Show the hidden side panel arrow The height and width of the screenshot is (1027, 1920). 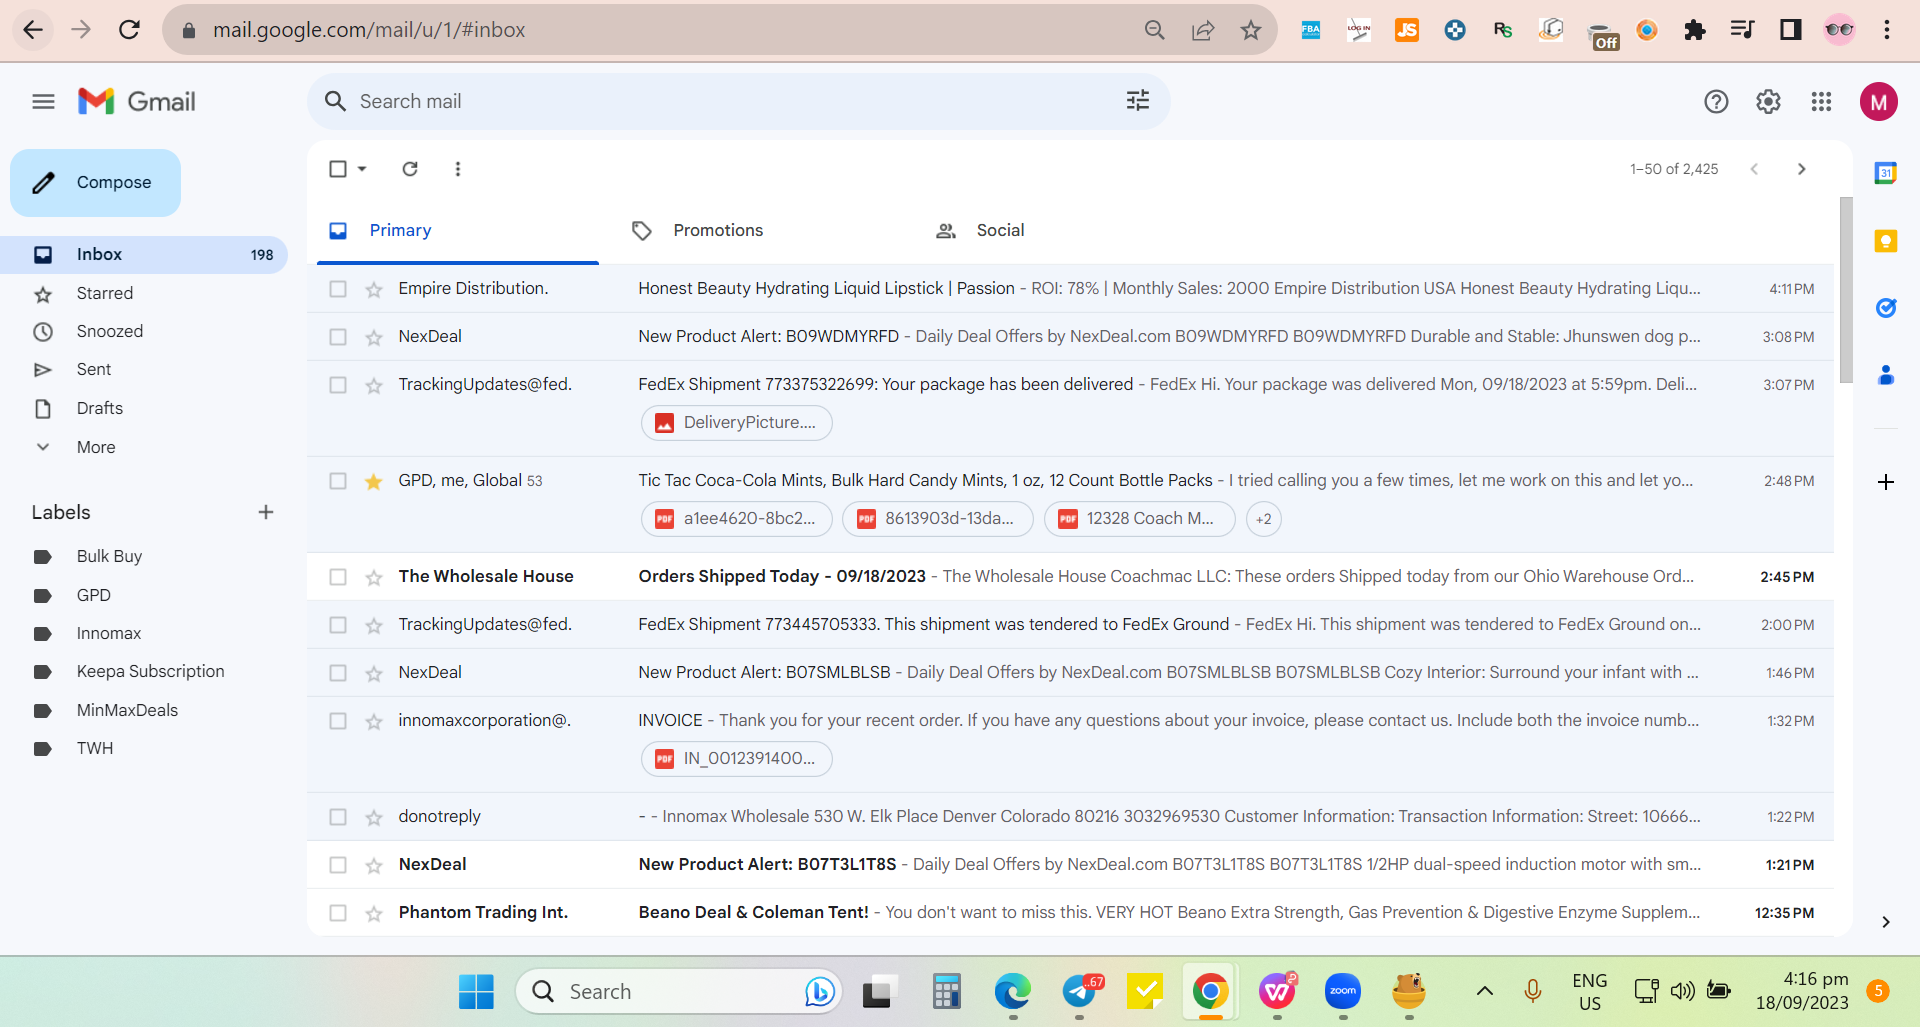pyautogui.click(x=1886, y=922)
